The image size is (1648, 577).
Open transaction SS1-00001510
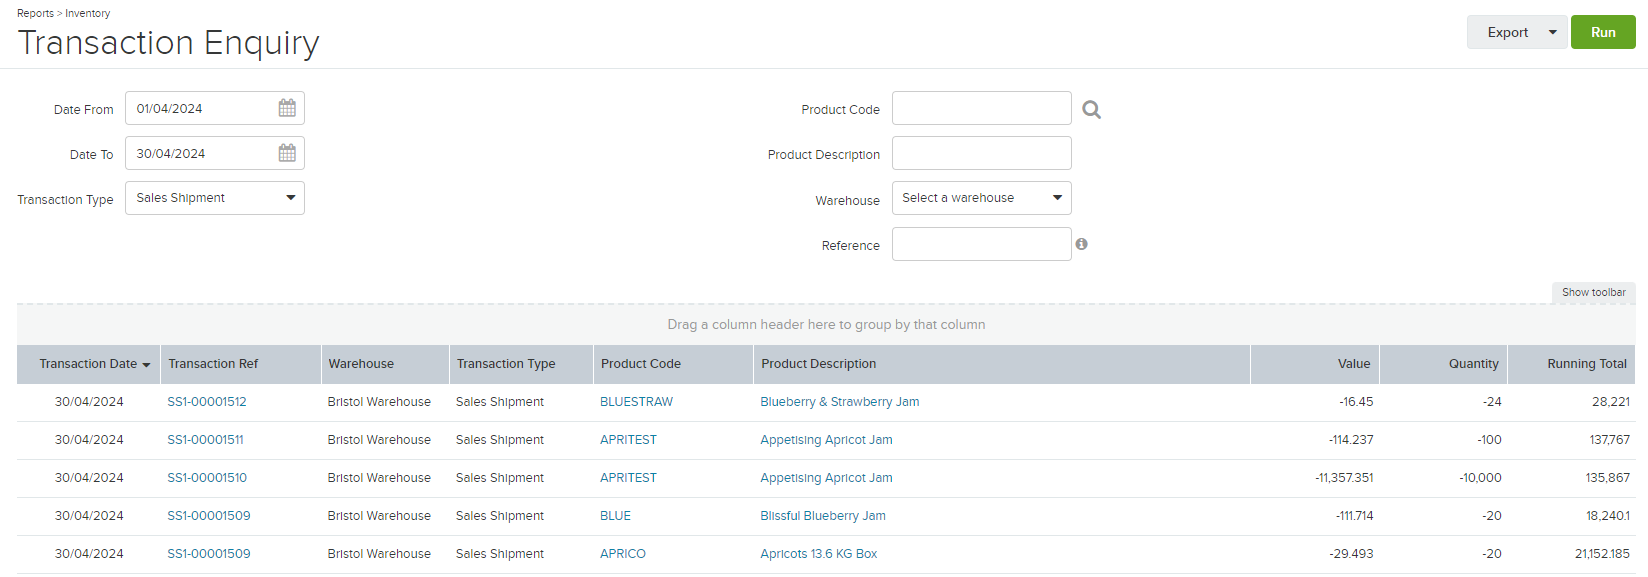point(207,478)
